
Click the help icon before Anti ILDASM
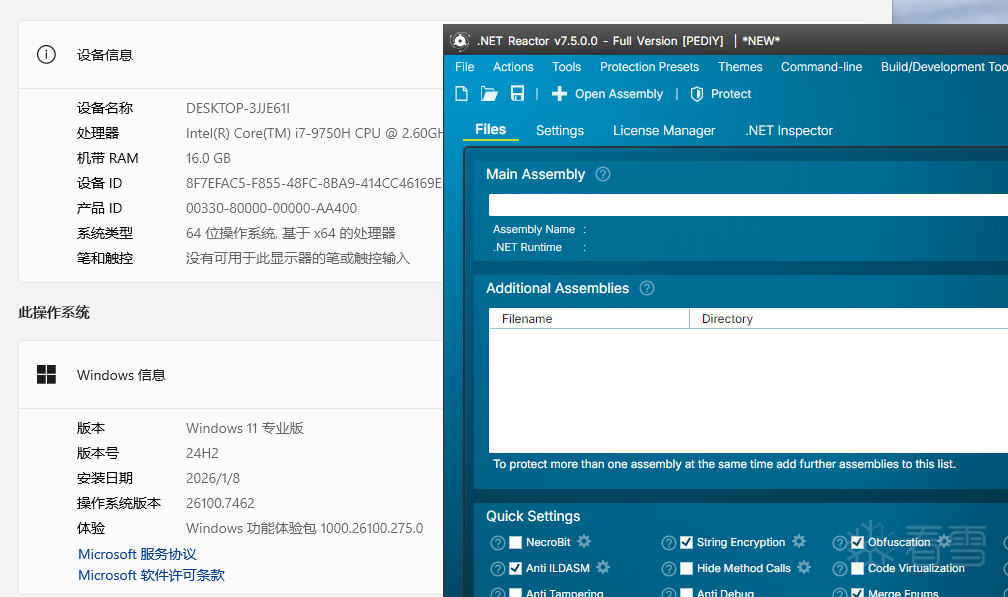pyautogui.click(x=498, y=569)
